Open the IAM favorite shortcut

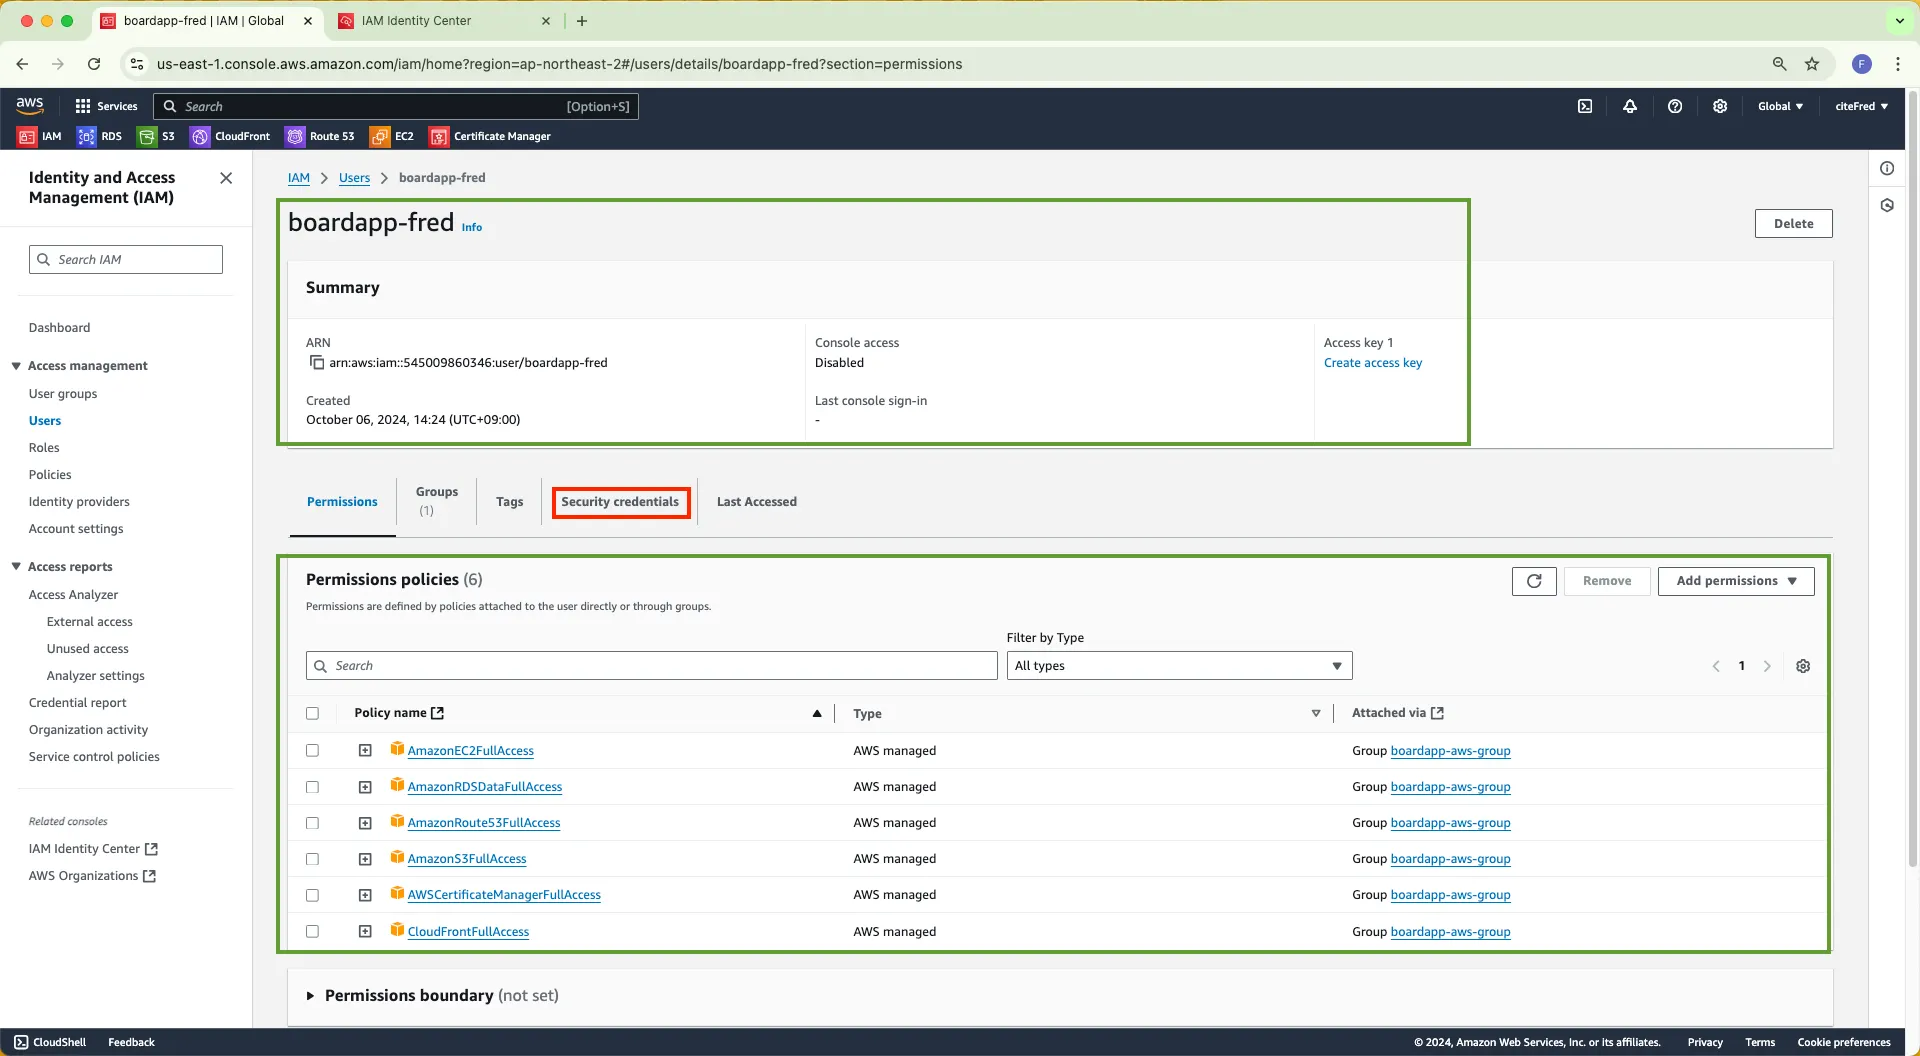(40, 136)
